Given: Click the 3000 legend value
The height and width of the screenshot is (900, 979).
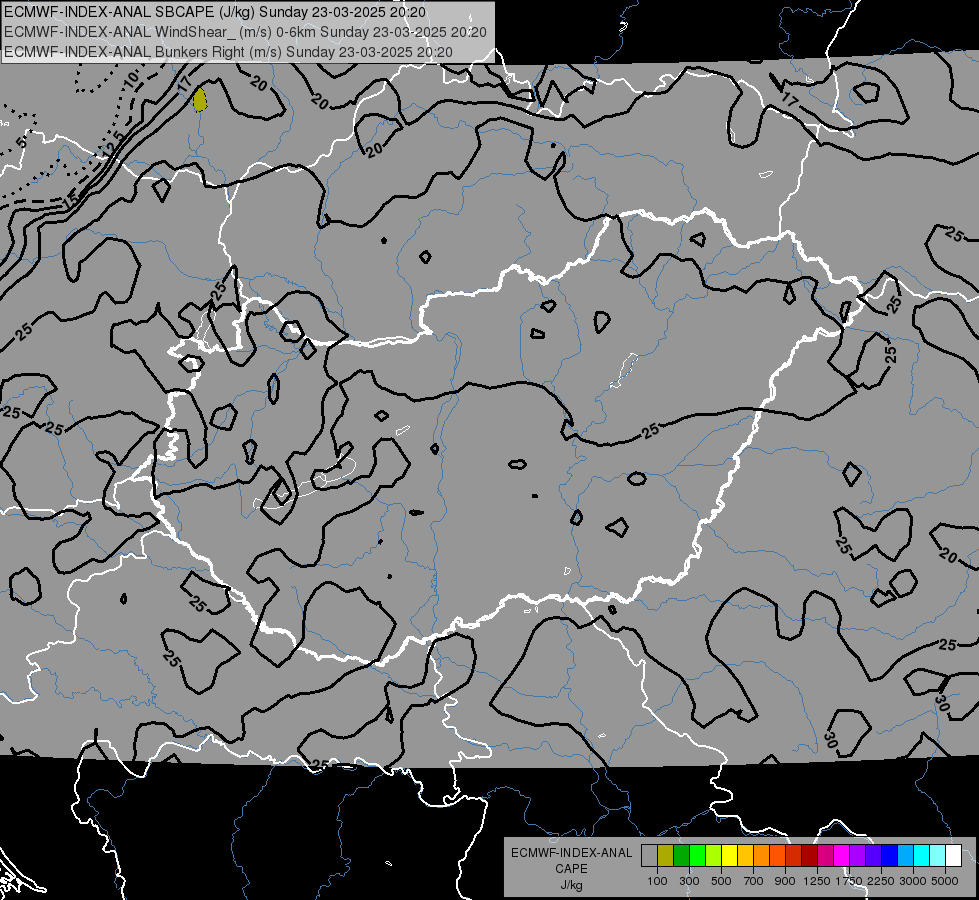Looking at the screenshot, I should [913, 881].
